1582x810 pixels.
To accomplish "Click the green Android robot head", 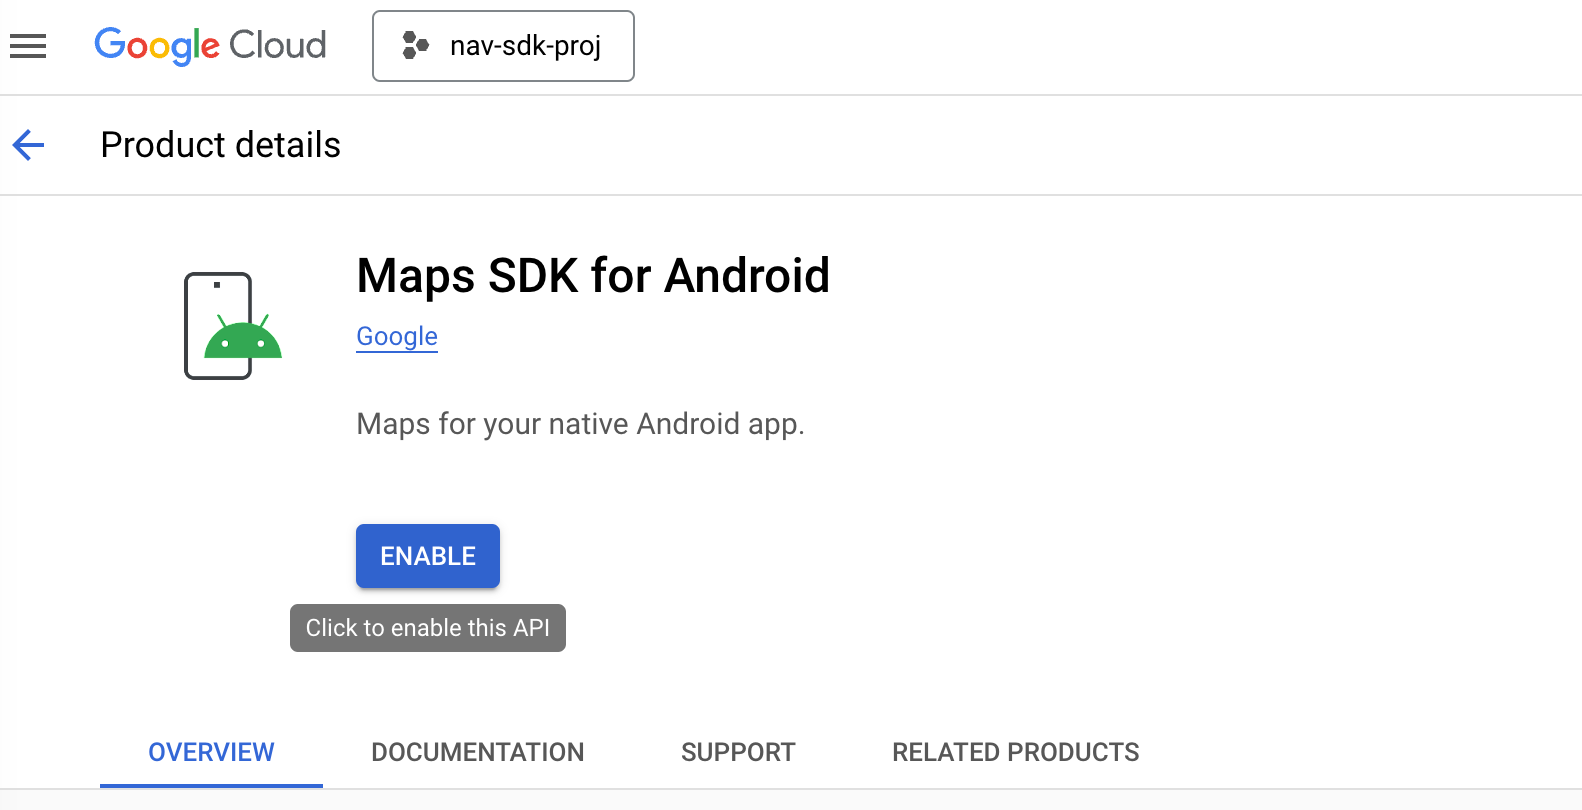I will (x=243, y=340).
